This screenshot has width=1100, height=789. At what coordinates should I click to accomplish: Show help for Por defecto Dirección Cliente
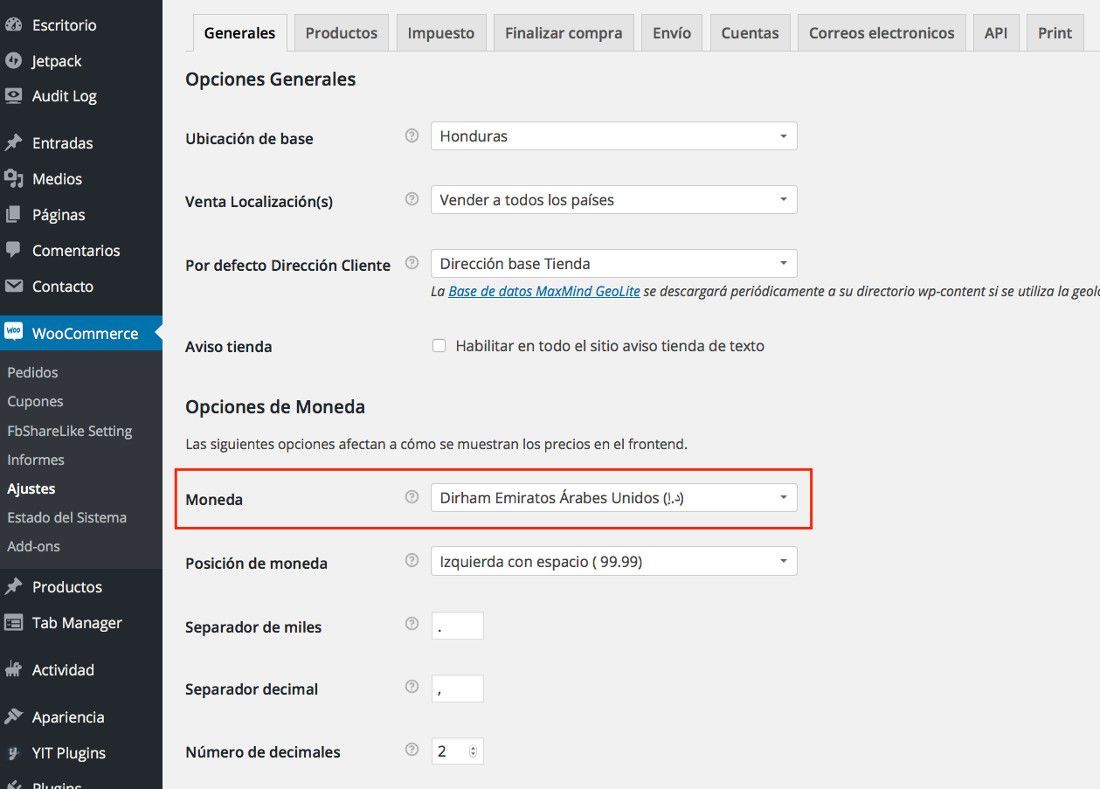pyautogui.click(x=412, y=263)
